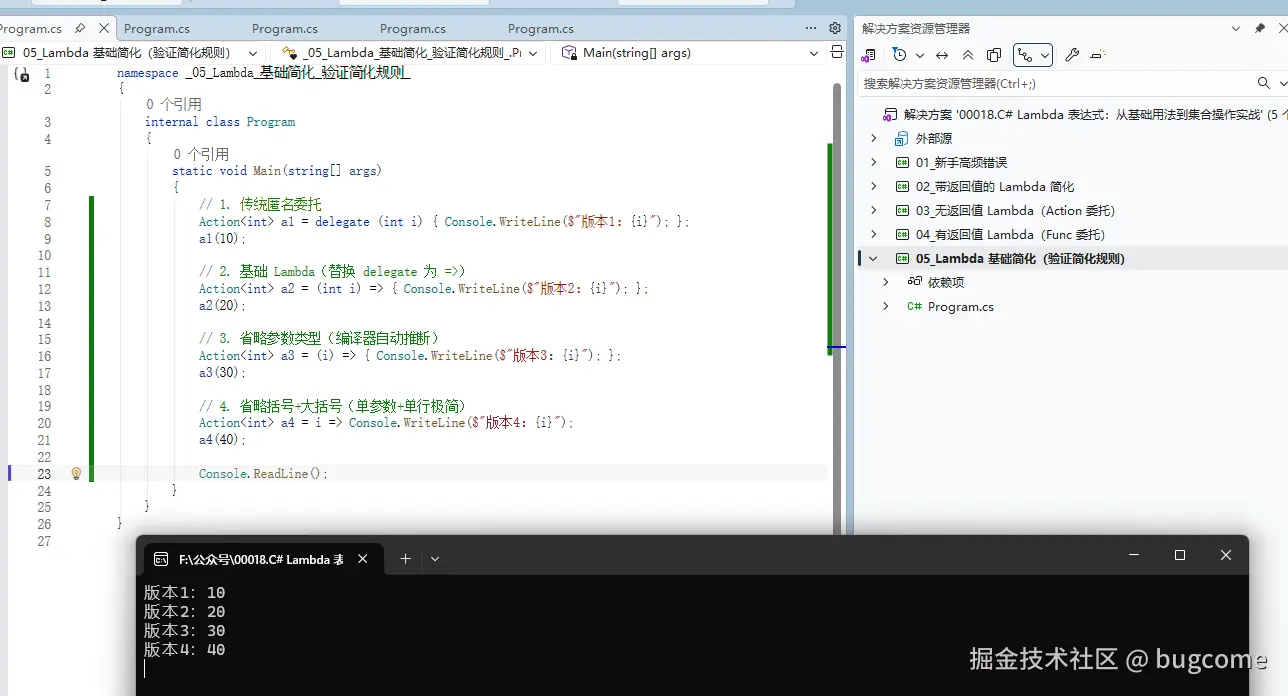Expand the 04_有返回值 Lambda project
Screen dimensions: 1288x696
point(874,234)
